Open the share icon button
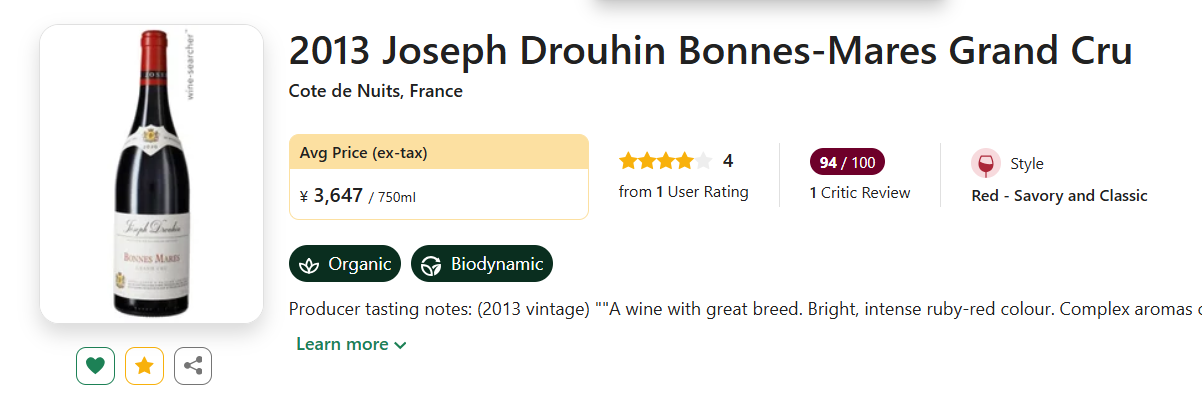 [x=193, y=366]
